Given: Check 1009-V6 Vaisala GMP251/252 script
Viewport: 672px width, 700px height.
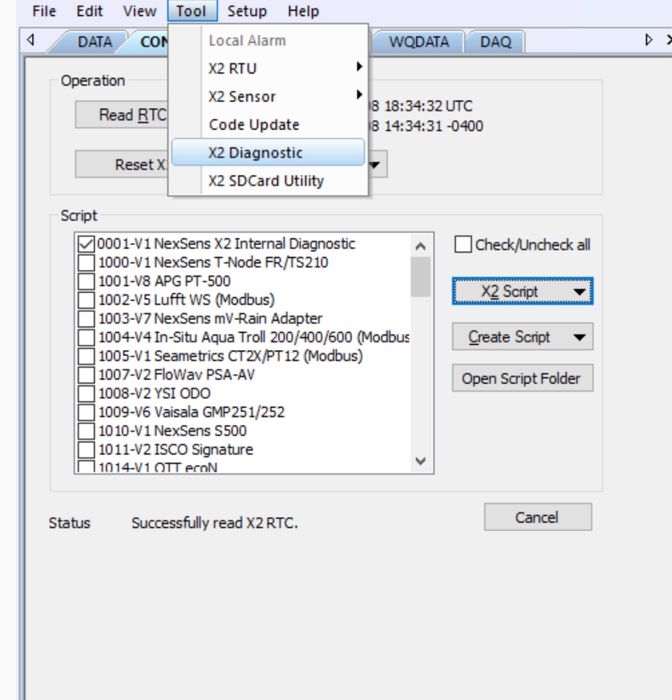Looking at the screenshot, I should point(86,412).
